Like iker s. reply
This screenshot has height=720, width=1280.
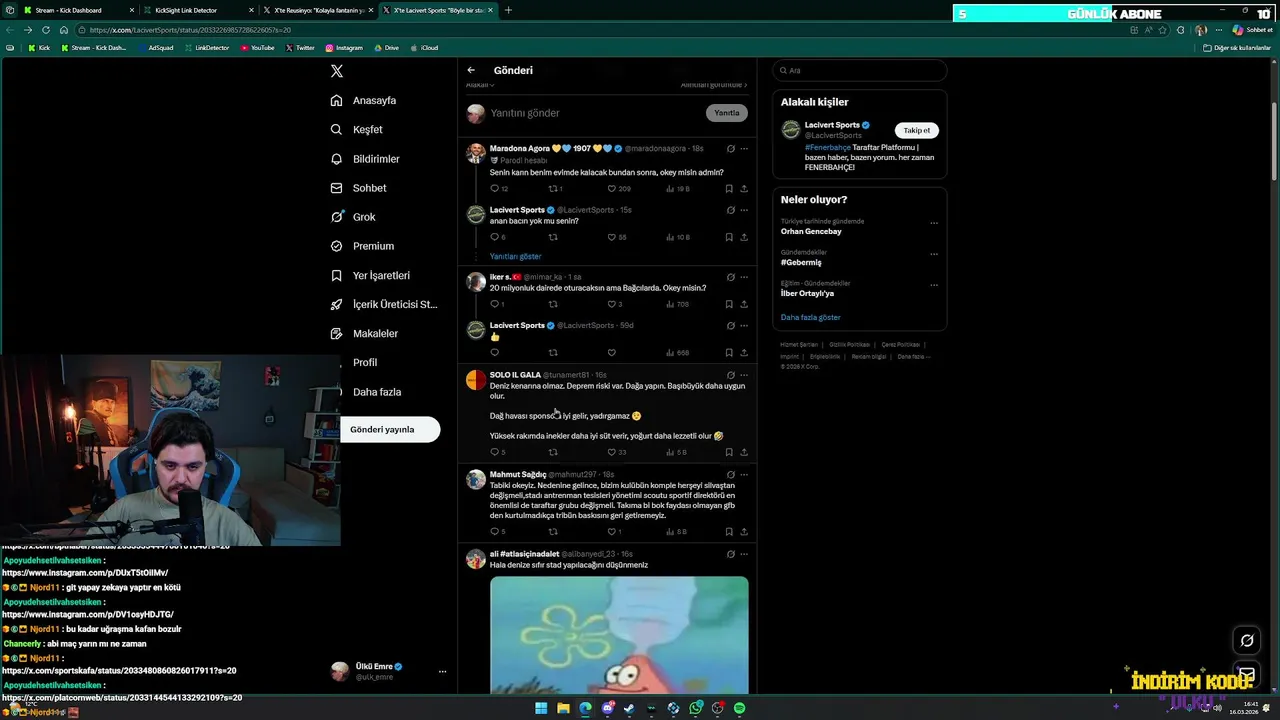(x=613, y=304)
